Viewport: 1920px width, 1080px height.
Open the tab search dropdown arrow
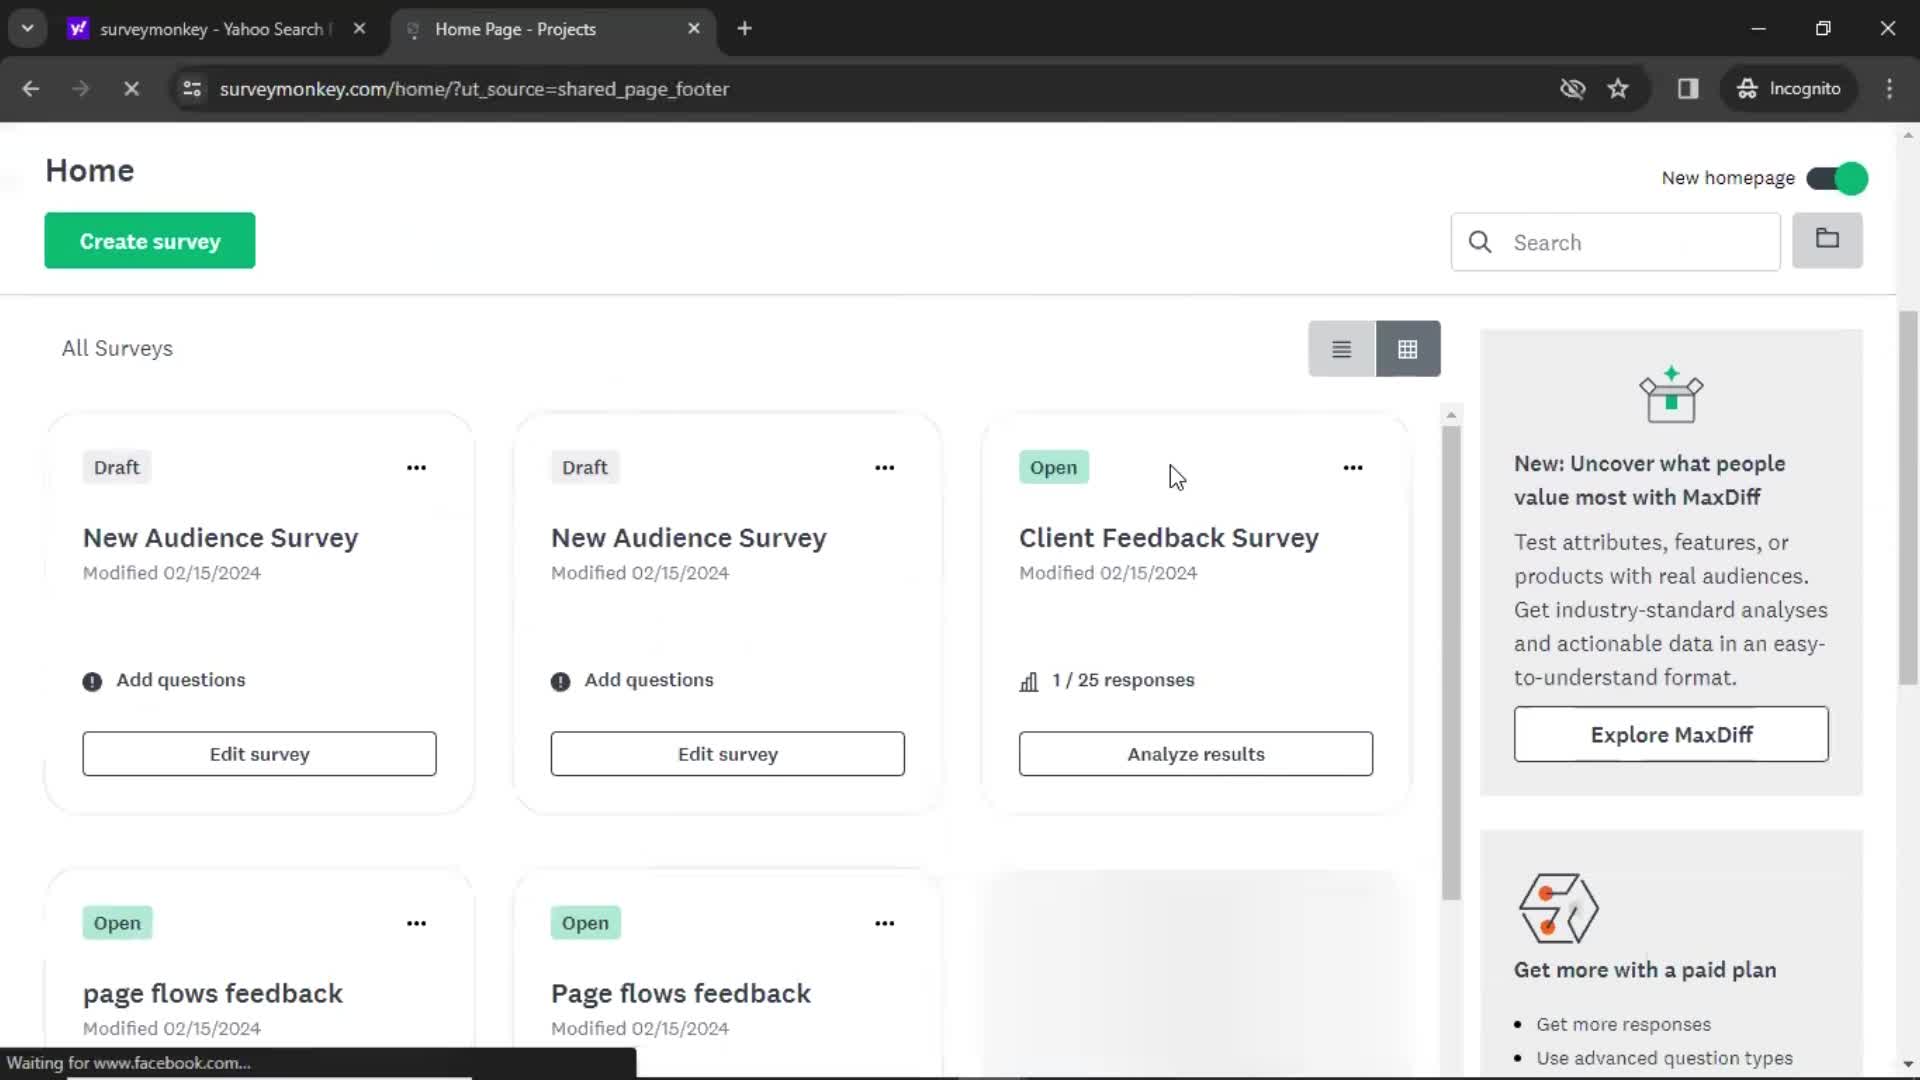pos(27,29)
